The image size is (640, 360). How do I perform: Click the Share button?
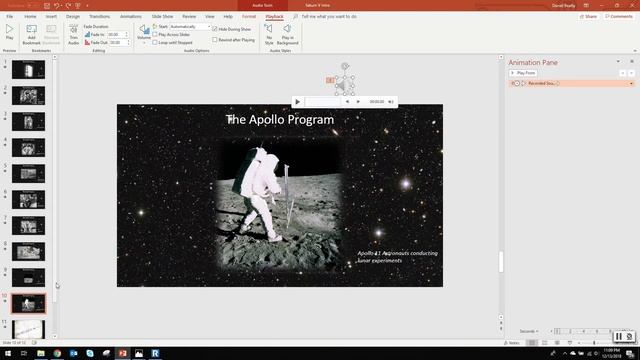pos(589,17)
